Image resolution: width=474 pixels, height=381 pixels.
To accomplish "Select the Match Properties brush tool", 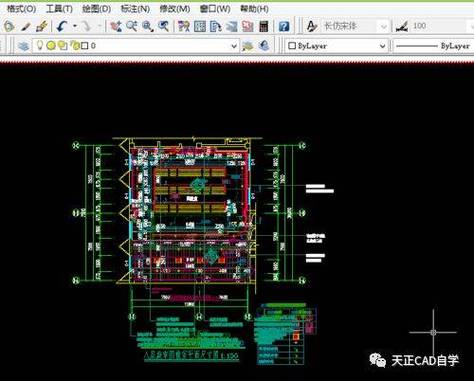I will click(26, 26).
